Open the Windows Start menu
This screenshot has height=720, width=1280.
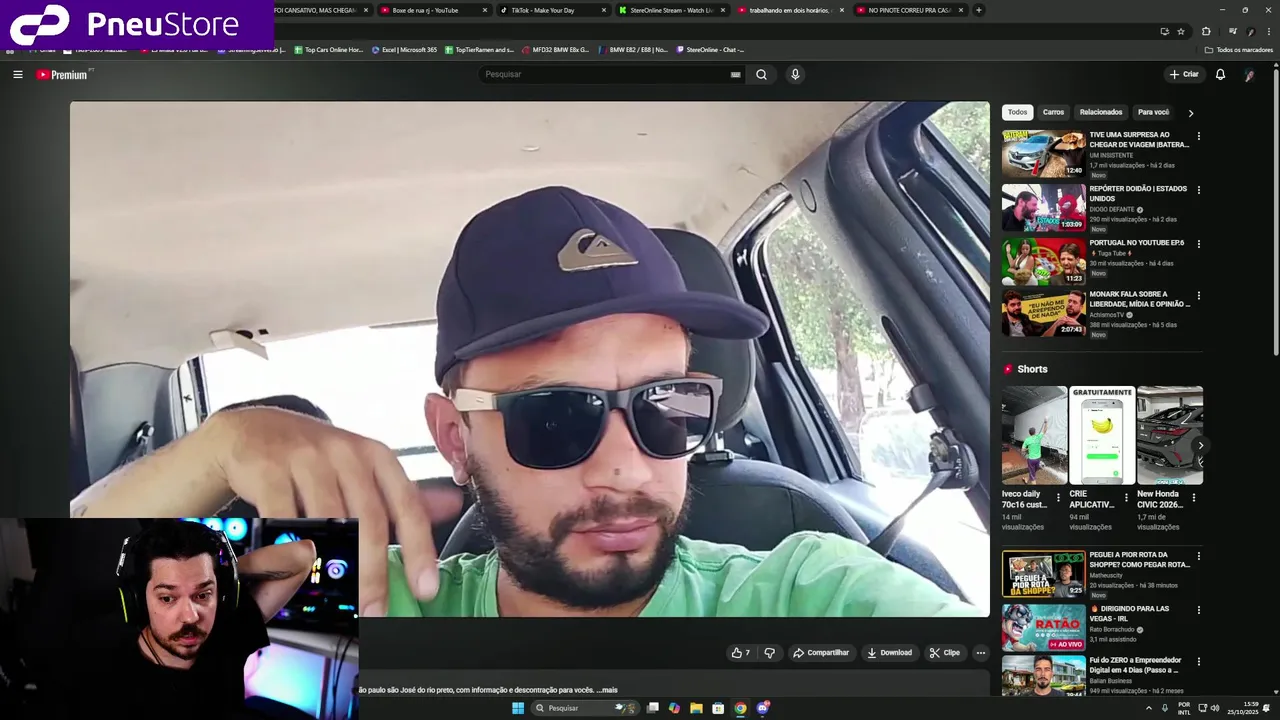coord(518,708)
